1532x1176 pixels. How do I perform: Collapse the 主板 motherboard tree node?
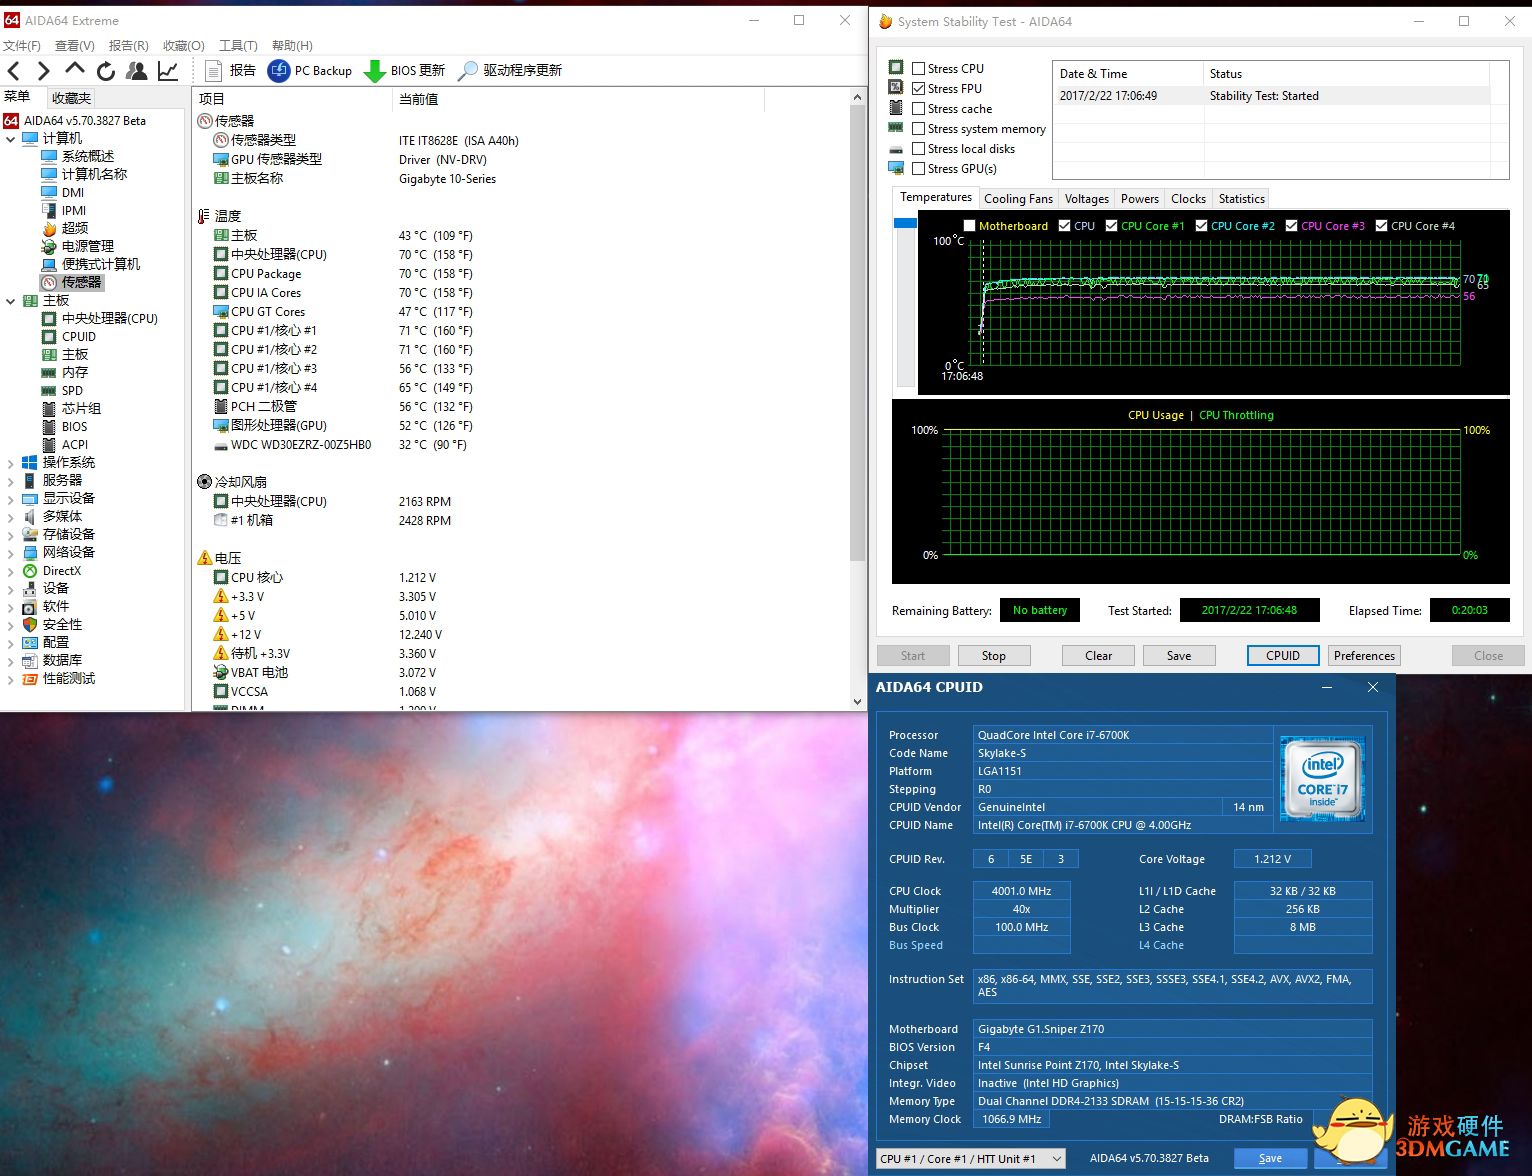pos(10,301)
